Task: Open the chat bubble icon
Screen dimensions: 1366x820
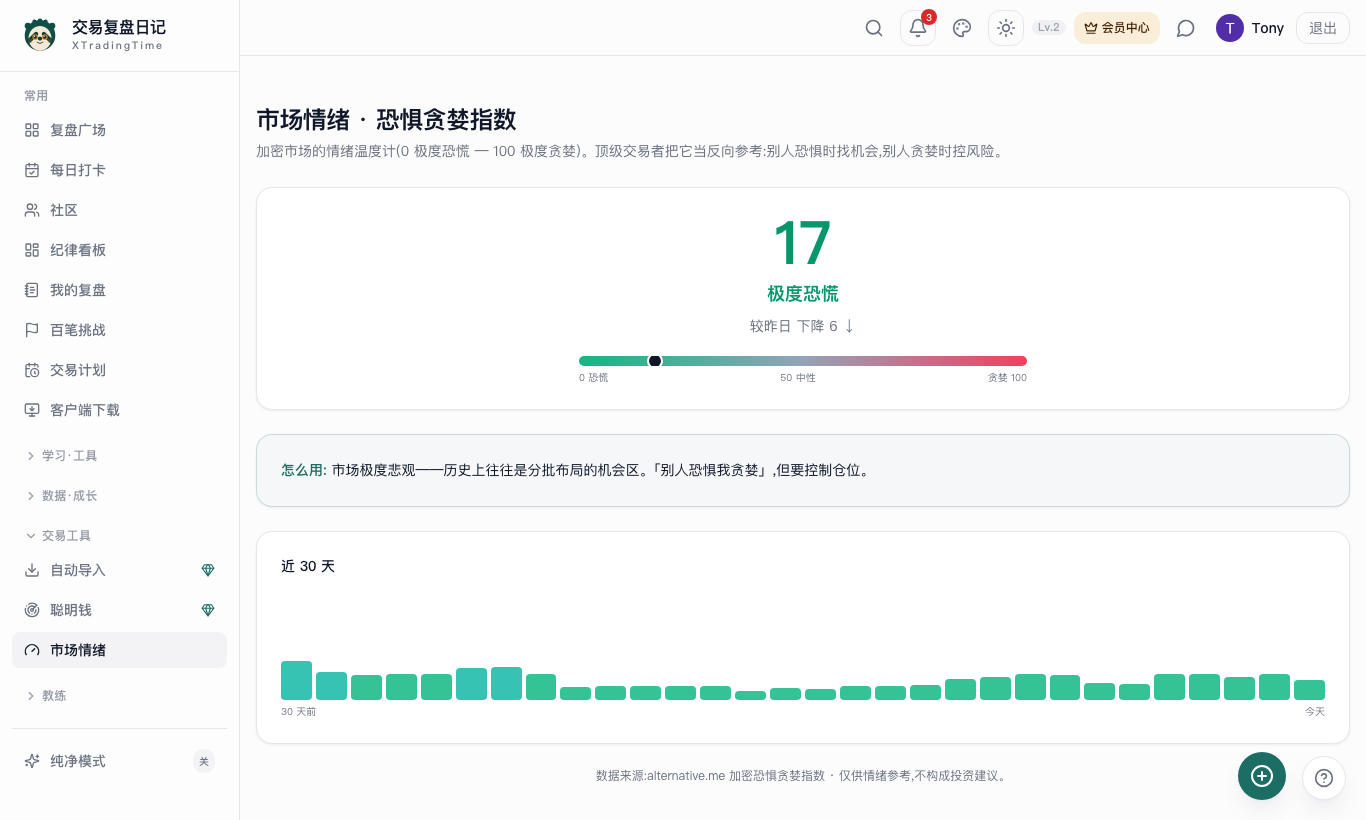Action: (x=1186, y=28)
